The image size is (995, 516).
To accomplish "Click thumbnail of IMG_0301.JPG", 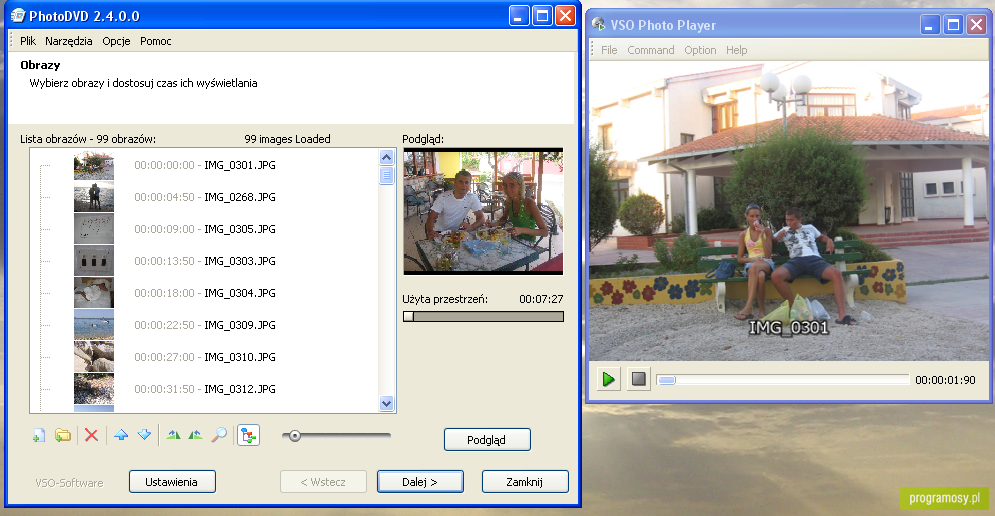I will coord(94,165).
